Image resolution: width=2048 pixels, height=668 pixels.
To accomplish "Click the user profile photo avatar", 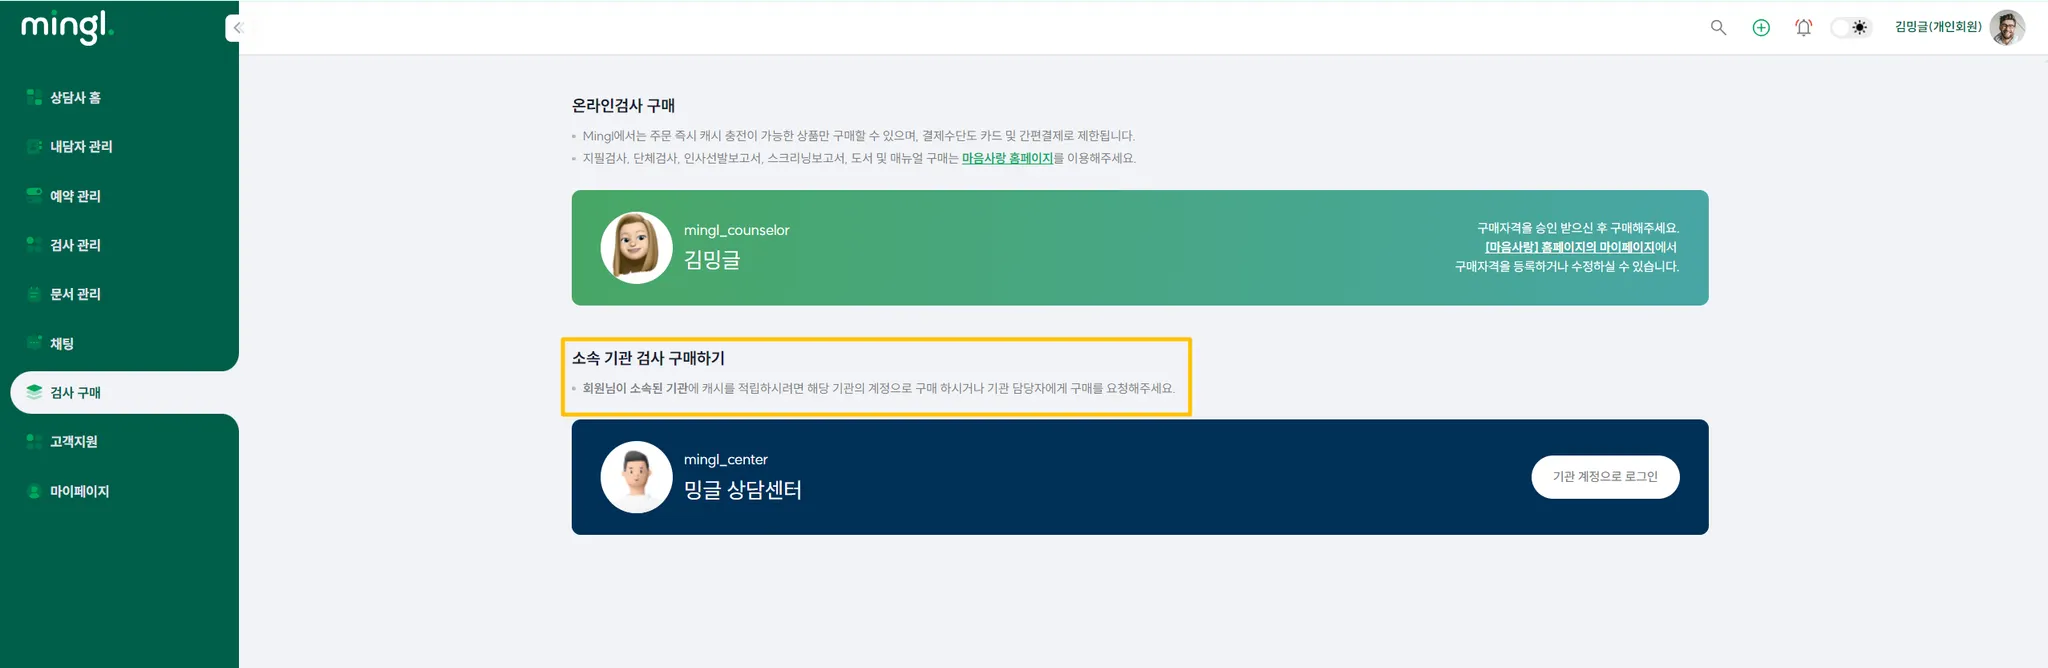I will 2007,27.
